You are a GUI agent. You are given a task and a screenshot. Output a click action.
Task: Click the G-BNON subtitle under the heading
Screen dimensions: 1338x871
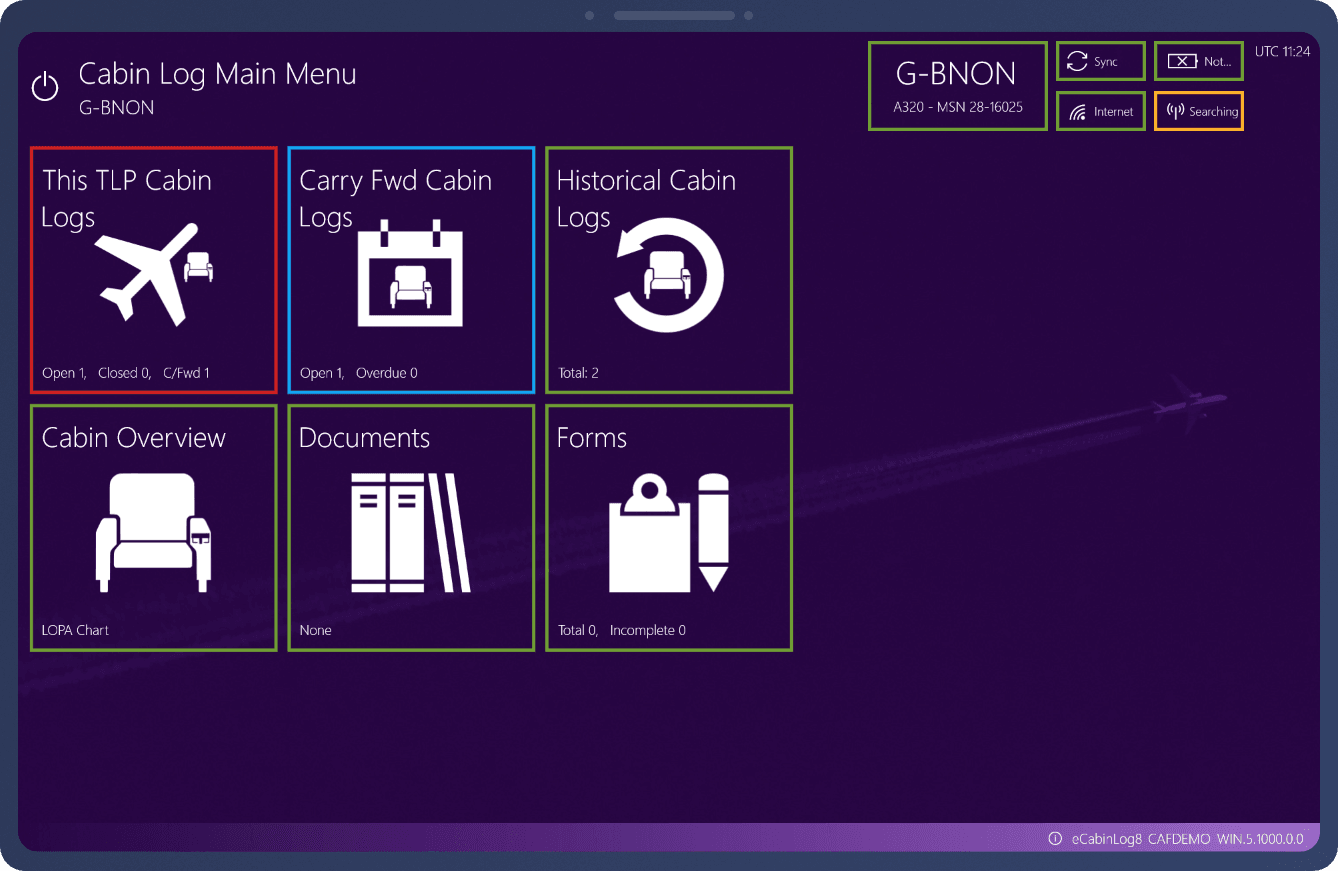click(x=116, y=108)
